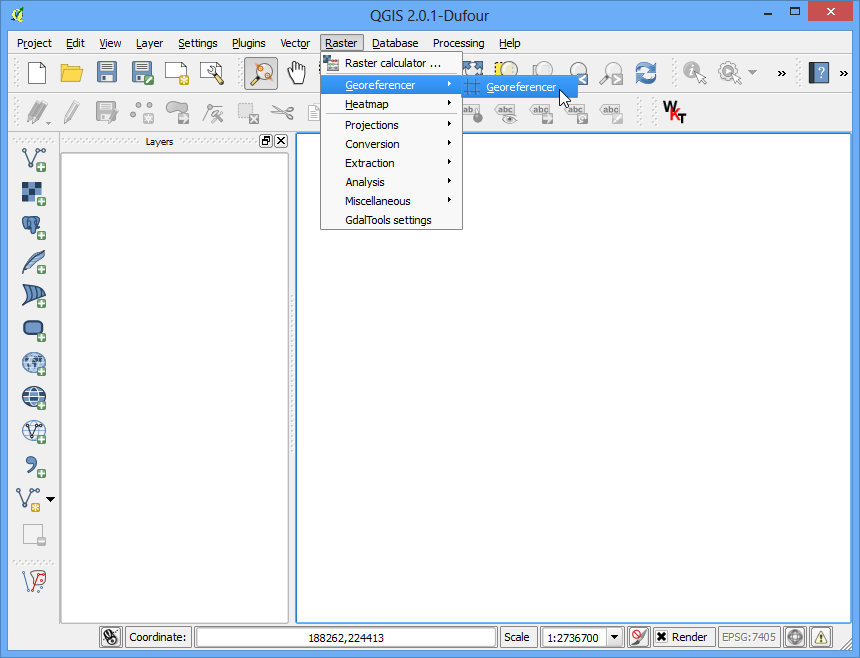This screenshot has height=658, width=860.
Task: Expand the Projections submenu
Action: click(391, 125)
